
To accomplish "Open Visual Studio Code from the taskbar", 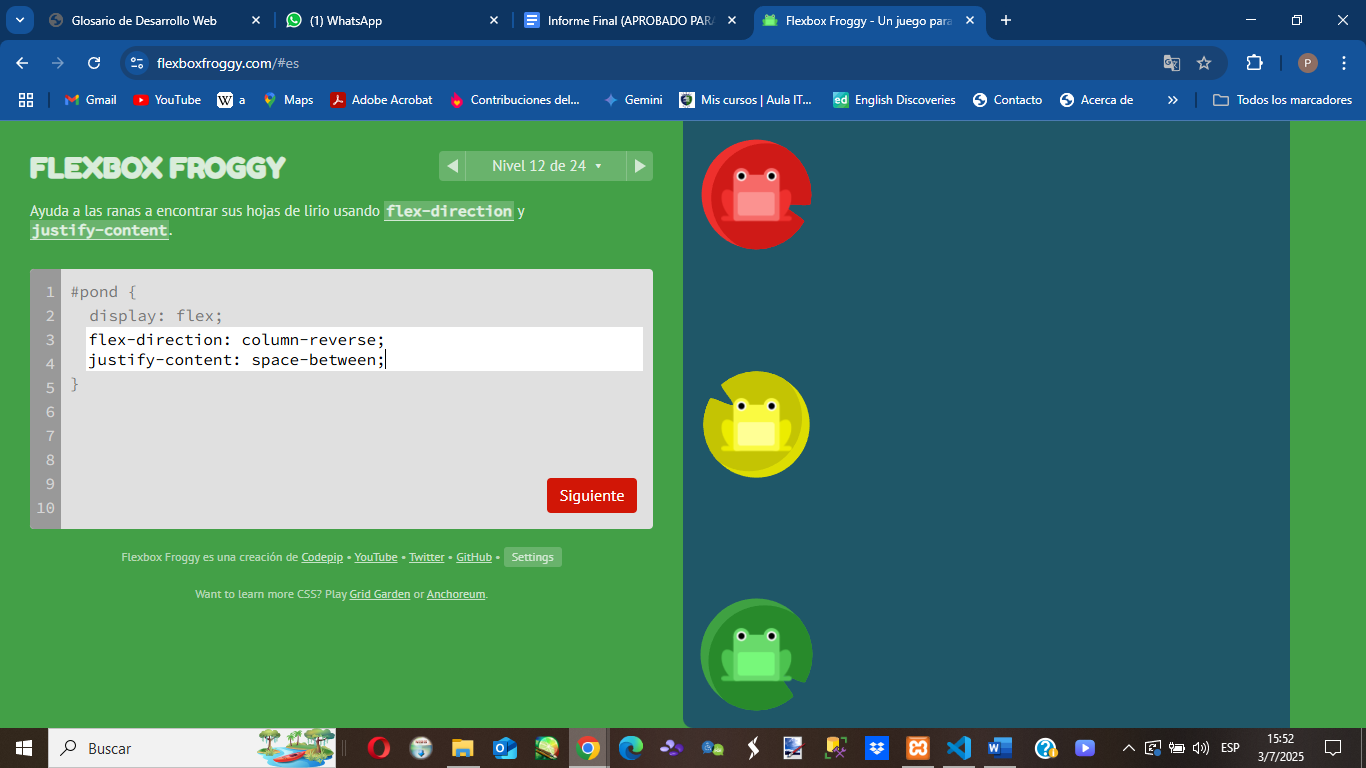I will click(958, 748).
